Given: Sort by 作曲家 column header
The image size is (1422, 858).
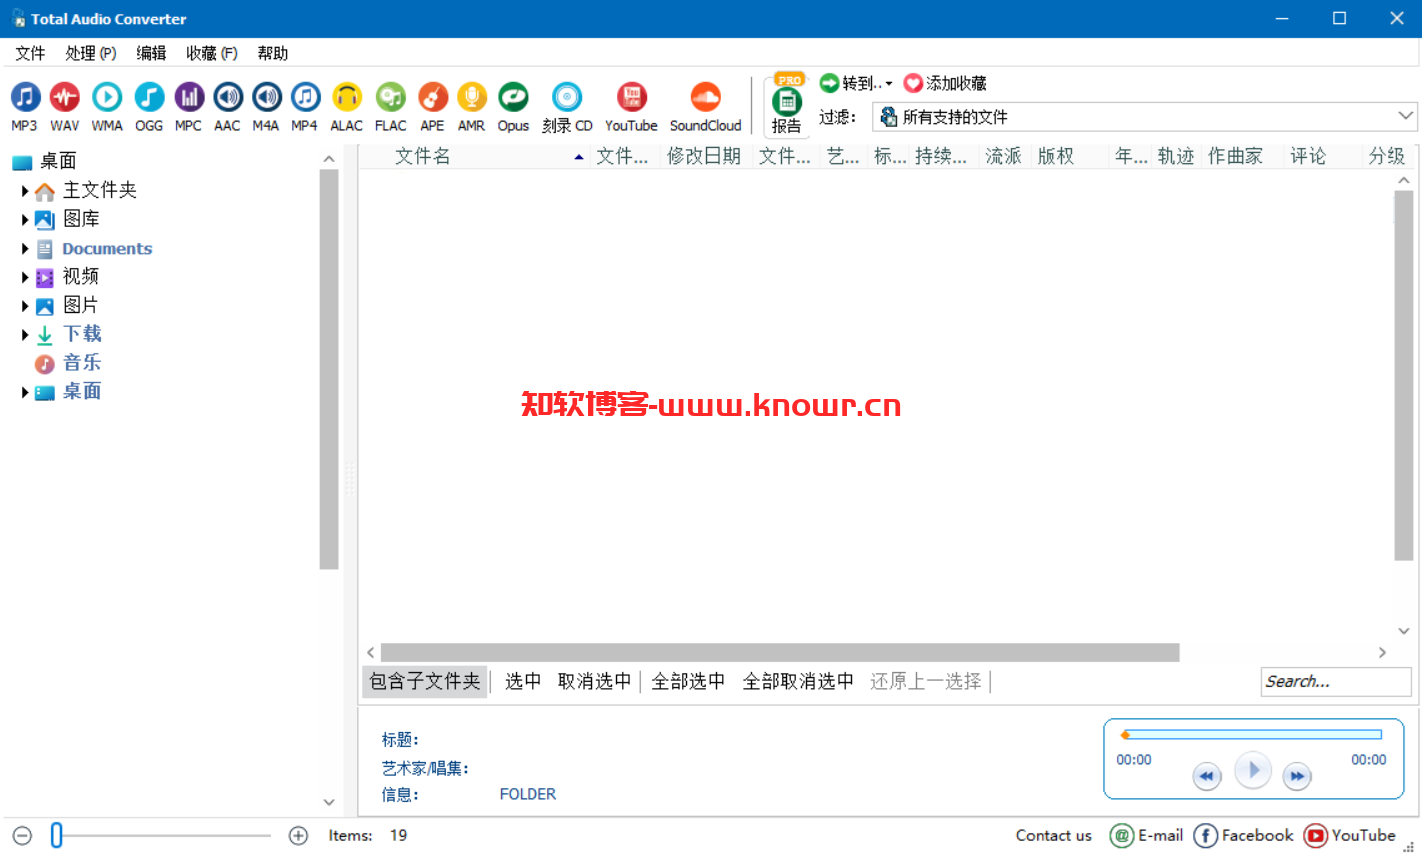Looking at the screenshot, I should coord(1236,156).
